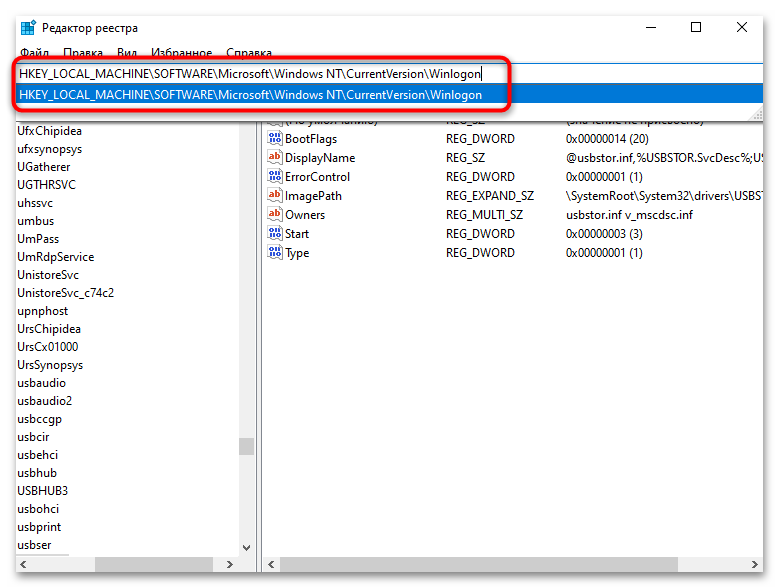Select the usbaudio key
779x588 pixels.
(41, 383)
